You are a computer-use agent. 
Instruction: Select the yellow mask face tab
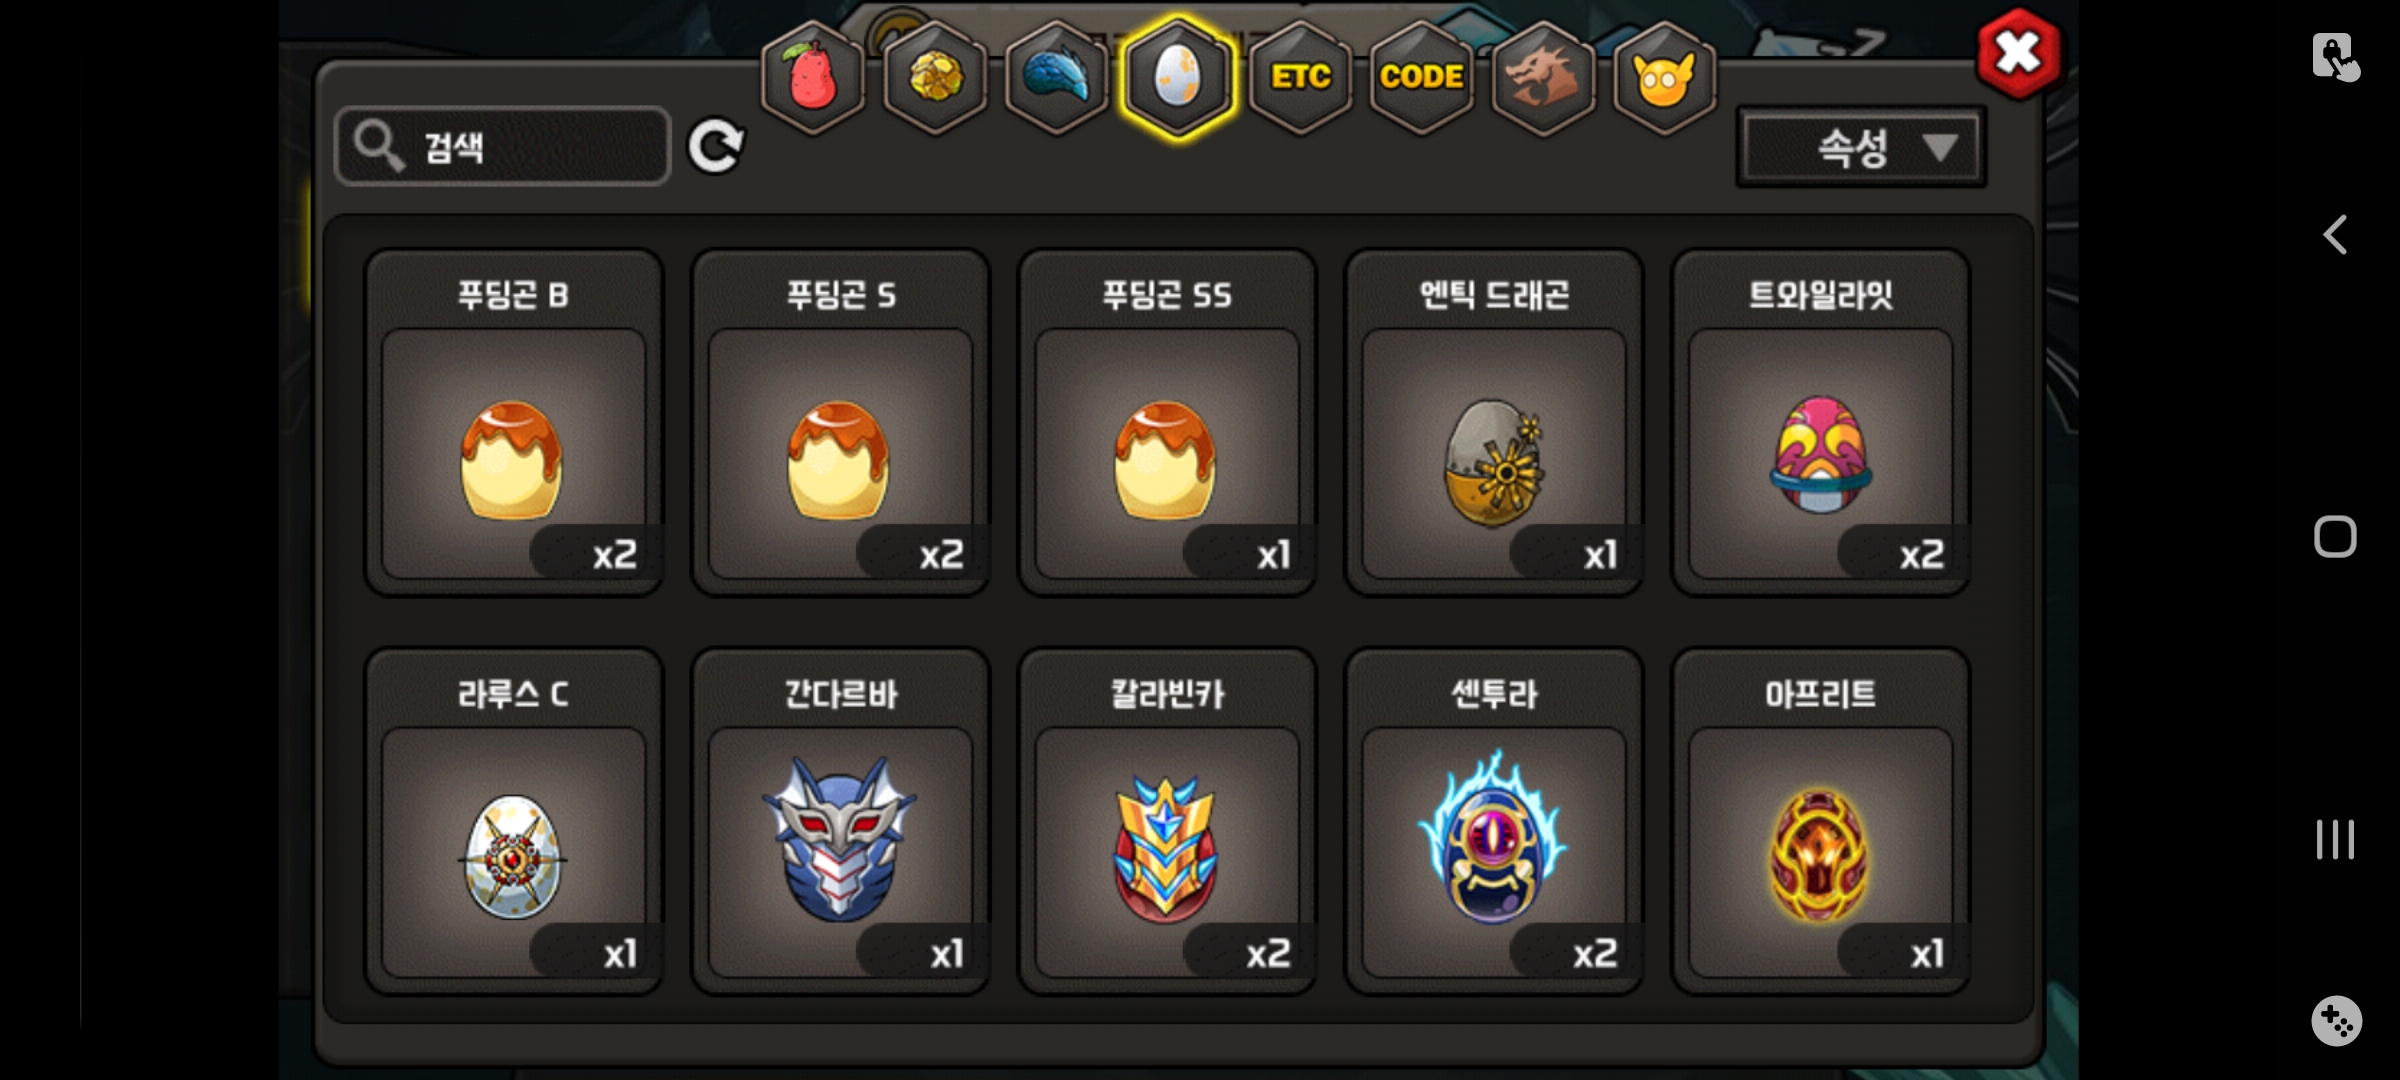1665,78
